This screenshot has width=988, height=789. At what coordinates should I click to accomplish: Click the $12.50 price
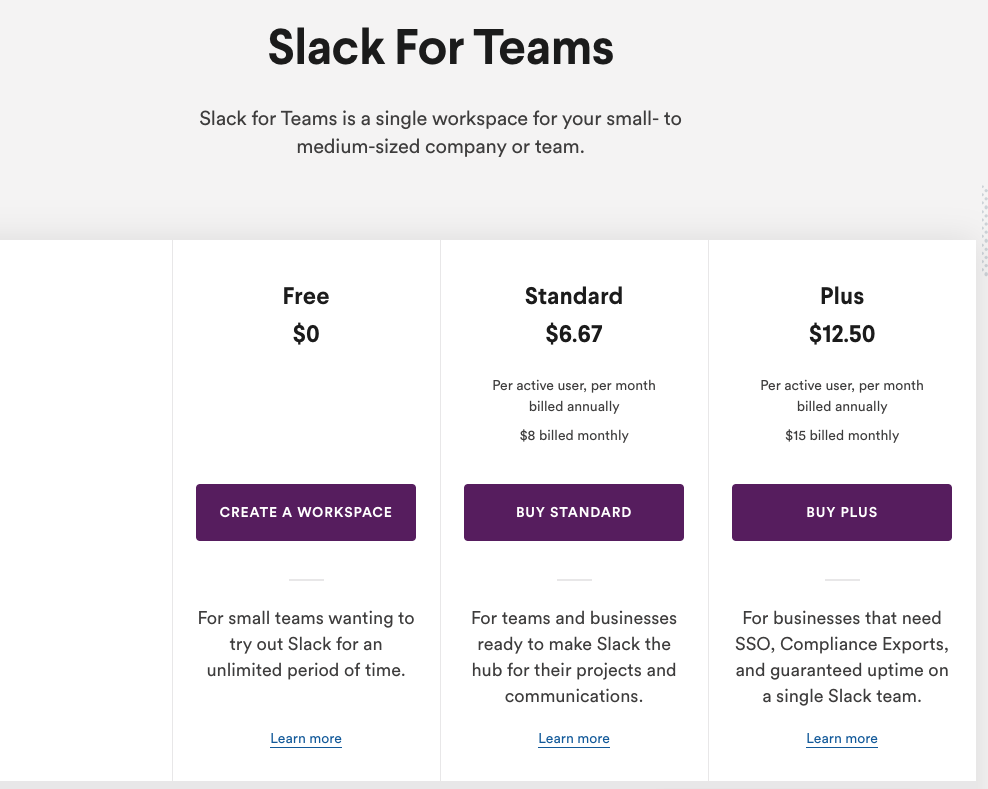point(842,334)
